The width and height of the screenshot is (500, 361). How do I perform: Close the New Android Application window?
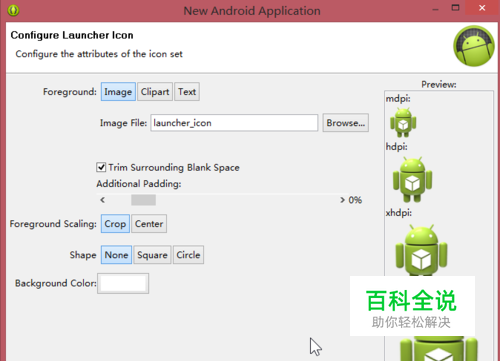(x=482, y=8)
